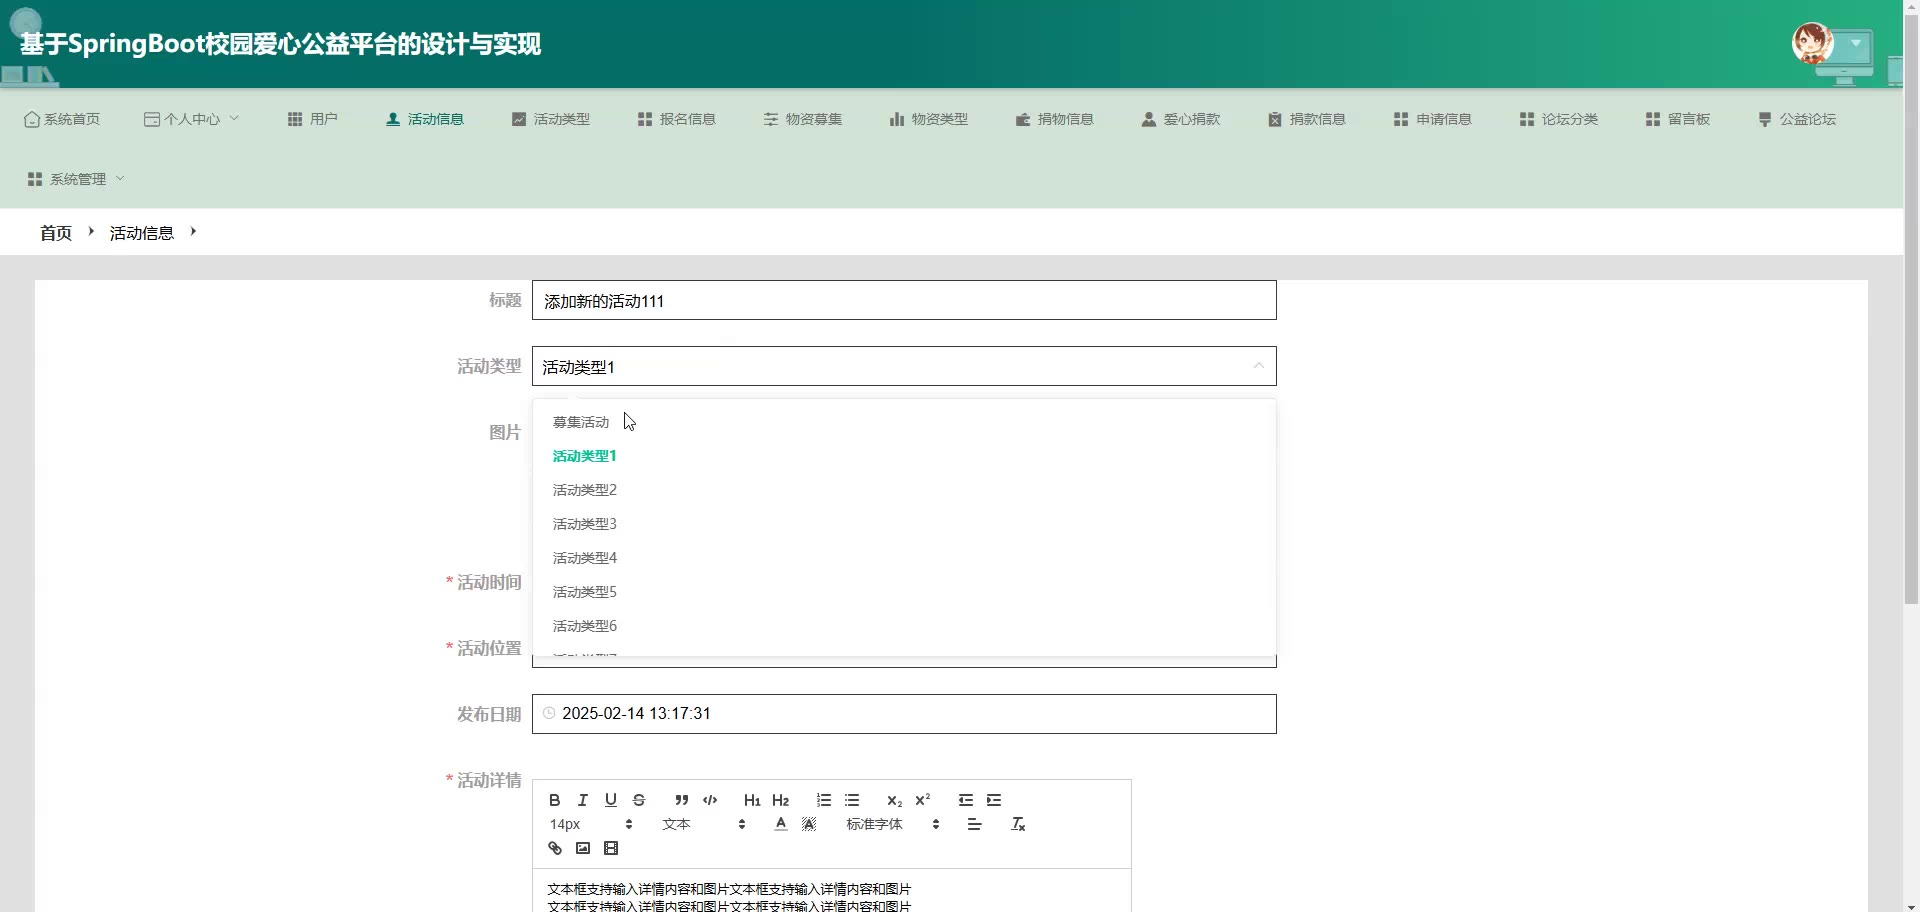Viewport: 1920px width, 912px height.
Task: Create an ordered numbered list
Action: [x=824, y=800]
